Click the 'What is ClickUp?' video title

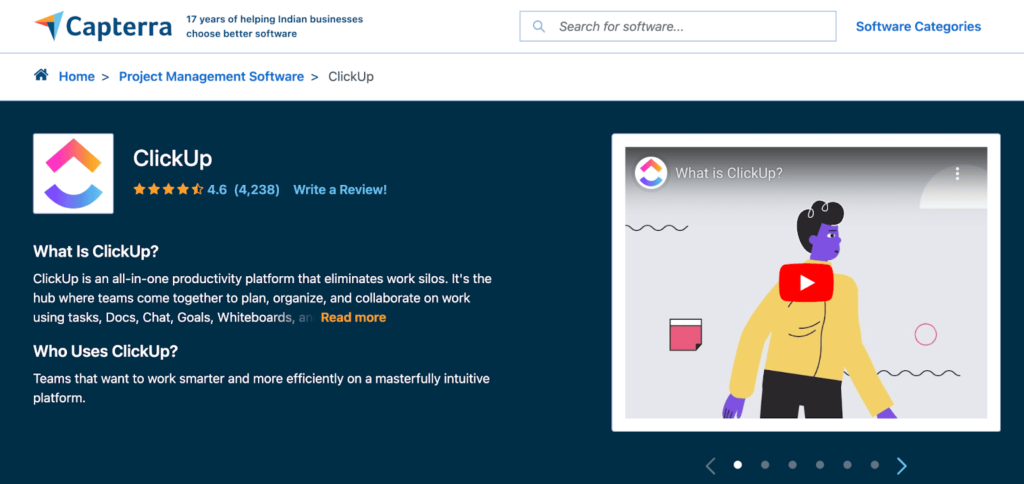[729, 173]
